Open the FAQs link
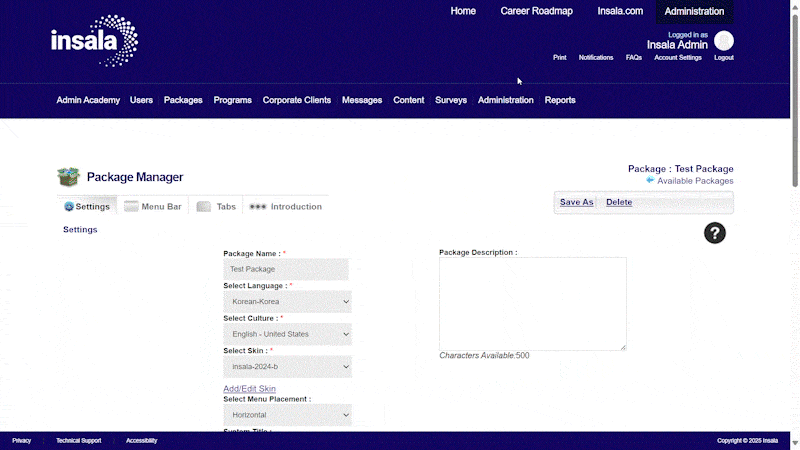 point(634,58)
